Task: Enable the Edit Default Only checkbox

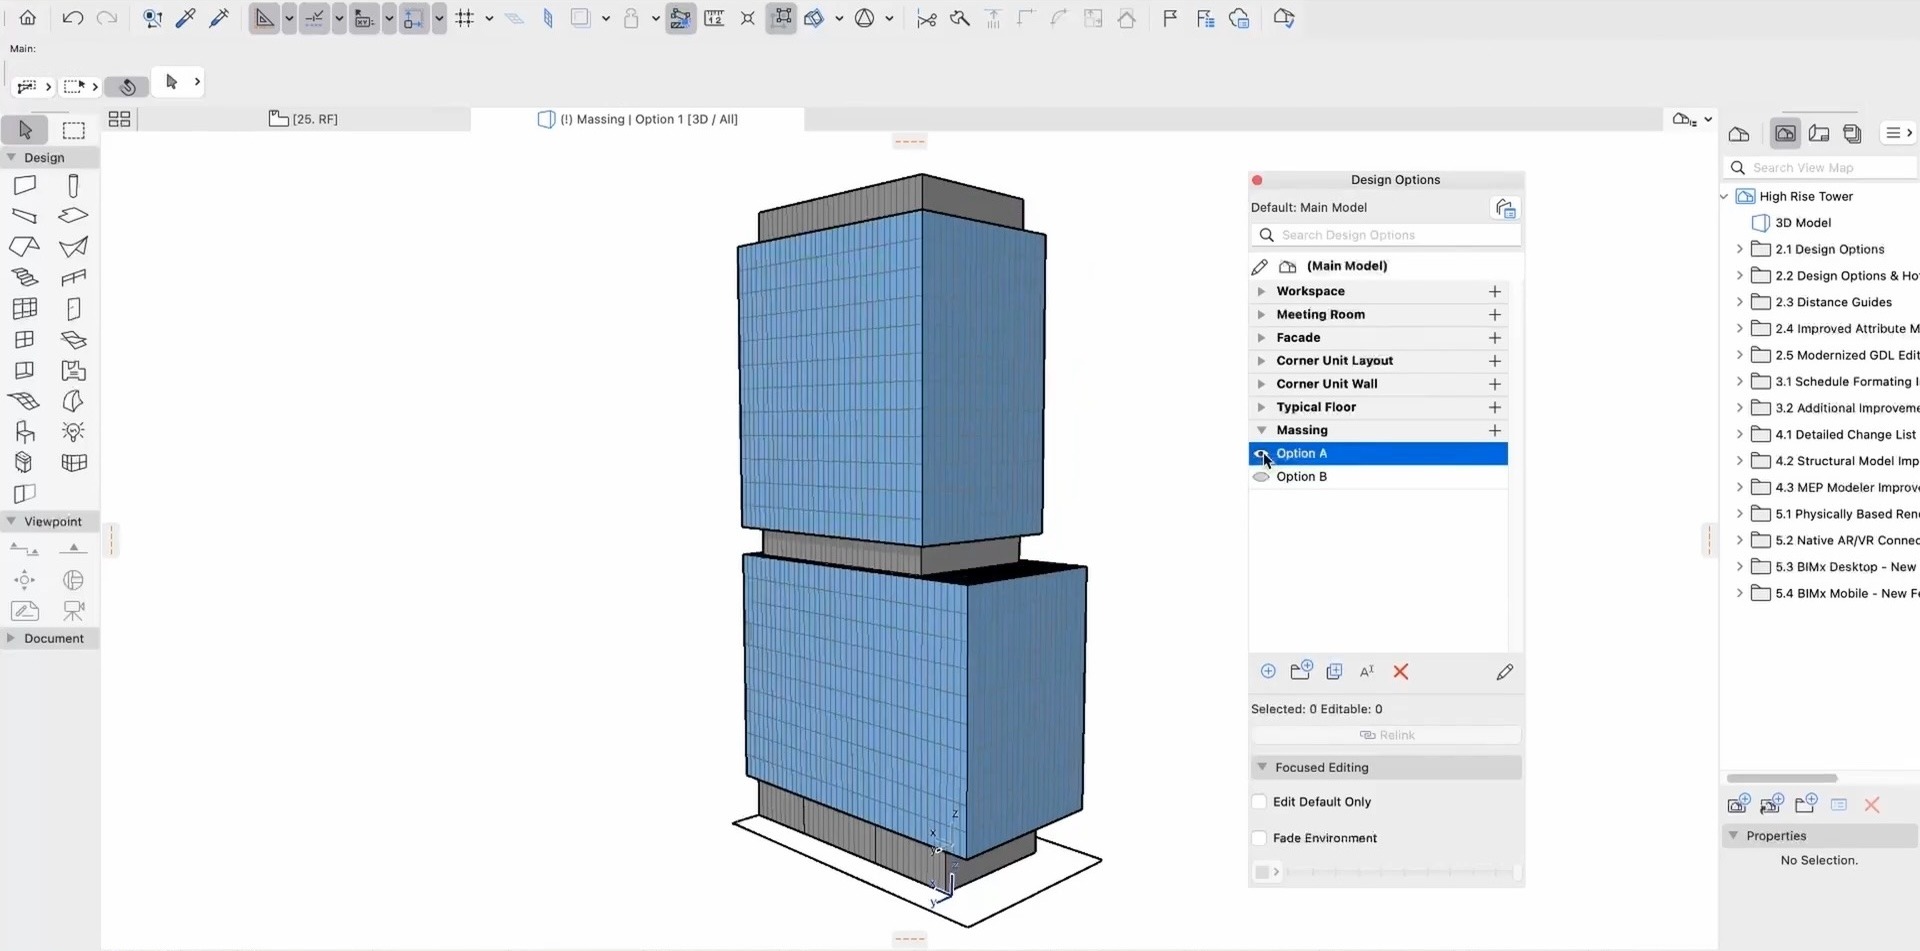Action: (x=1259, y=802)
